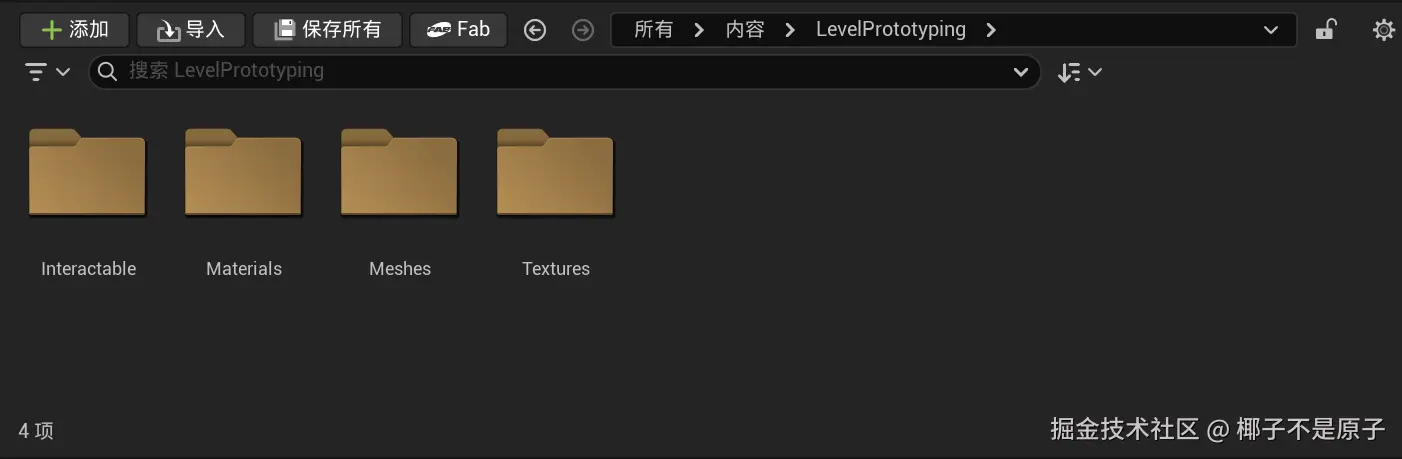This screenshot has height=459, width=1402.
Task: Open the filter options dropdown
Action: pos(47,72)
